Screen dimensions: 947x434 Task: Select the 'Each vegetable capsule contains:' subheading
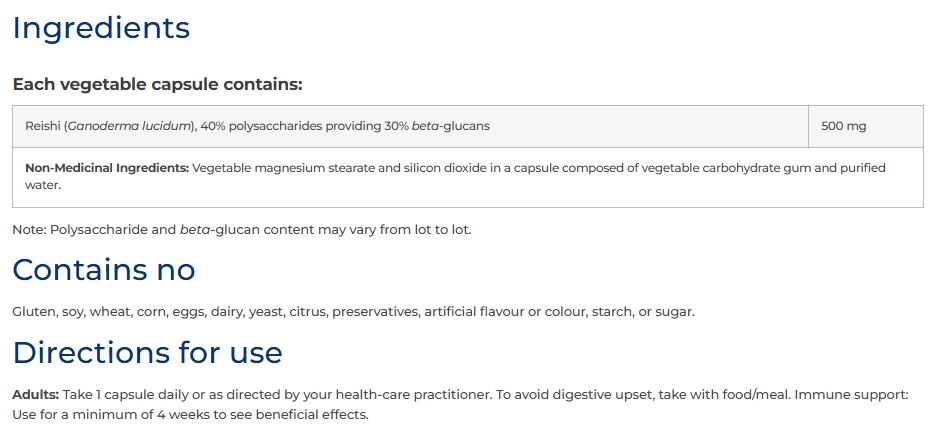pos(157,85)
